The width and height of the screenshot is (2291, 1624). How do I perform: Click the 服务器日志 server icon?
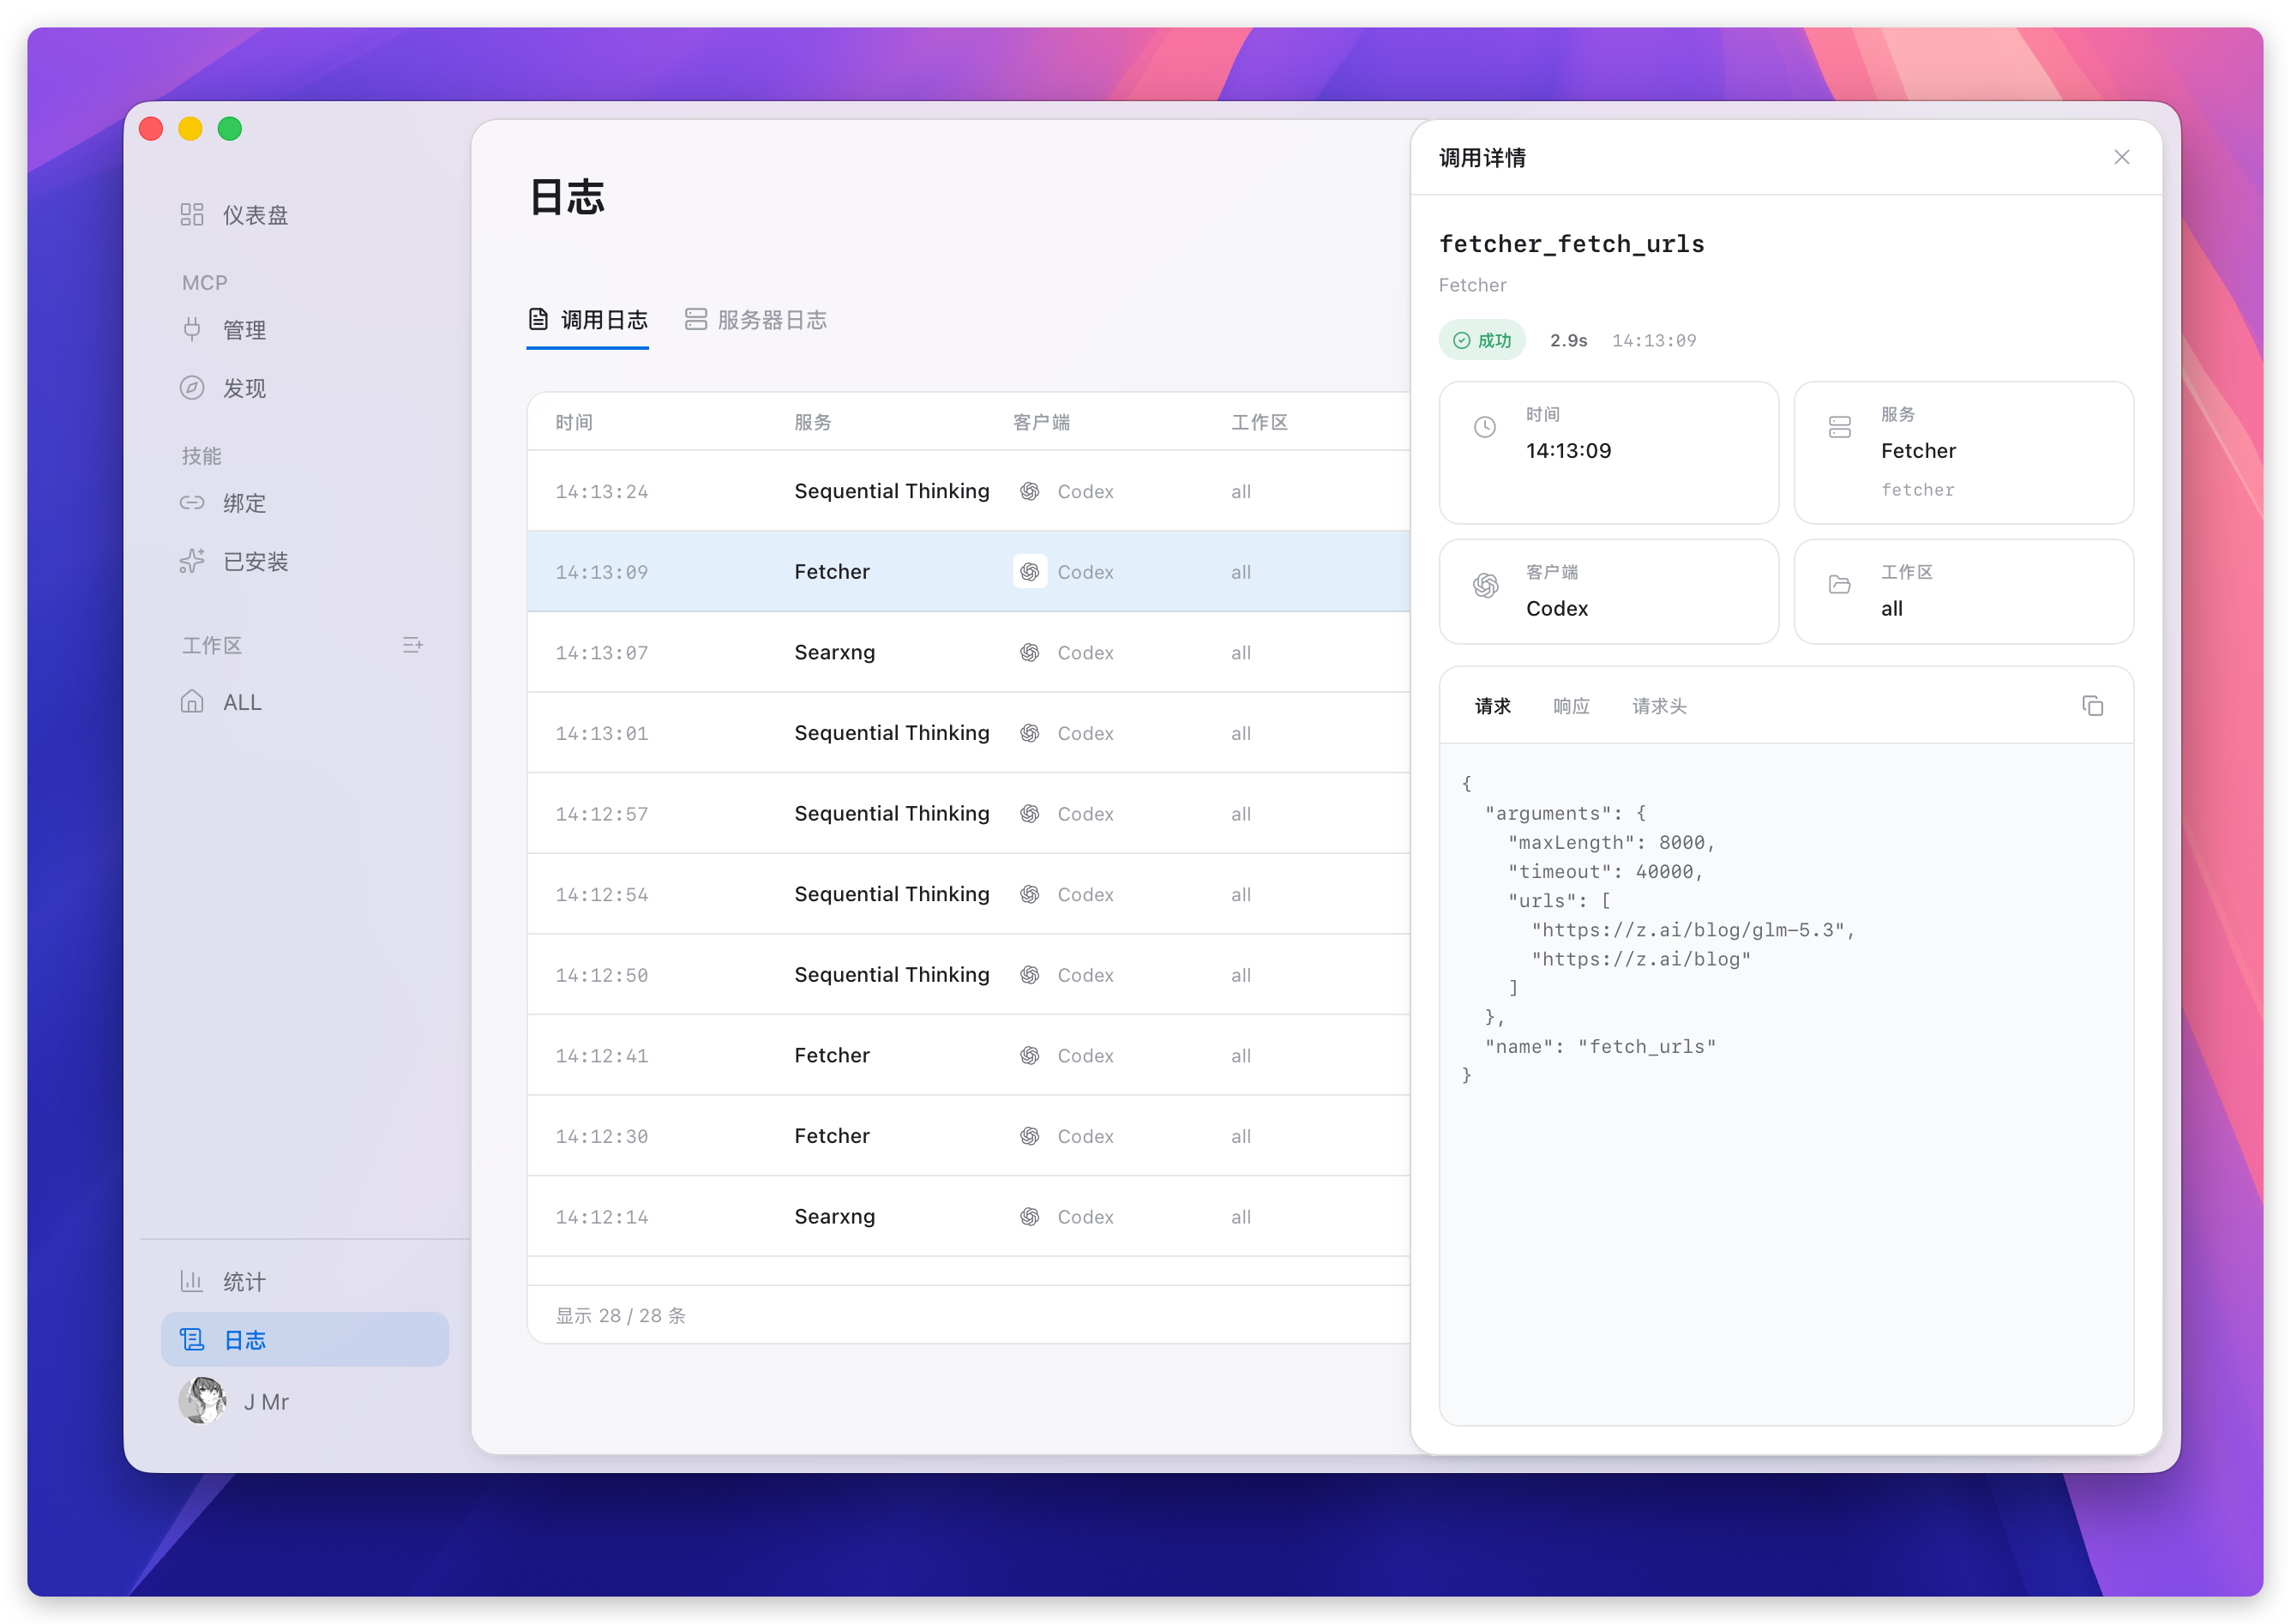pyautogui.click(x=696, y=320)
